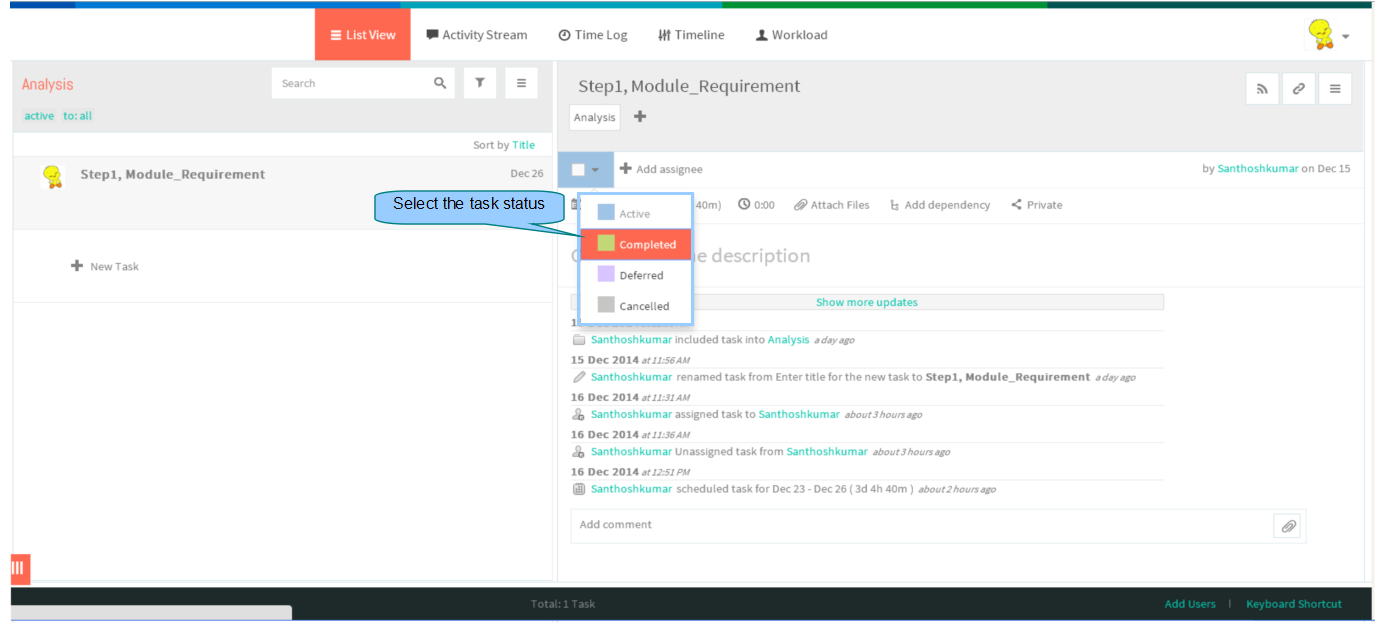Open Santhoshkumar author link near Dec 15
The width and height of the screenshot is (1379, 630).
coord(1256,168)
